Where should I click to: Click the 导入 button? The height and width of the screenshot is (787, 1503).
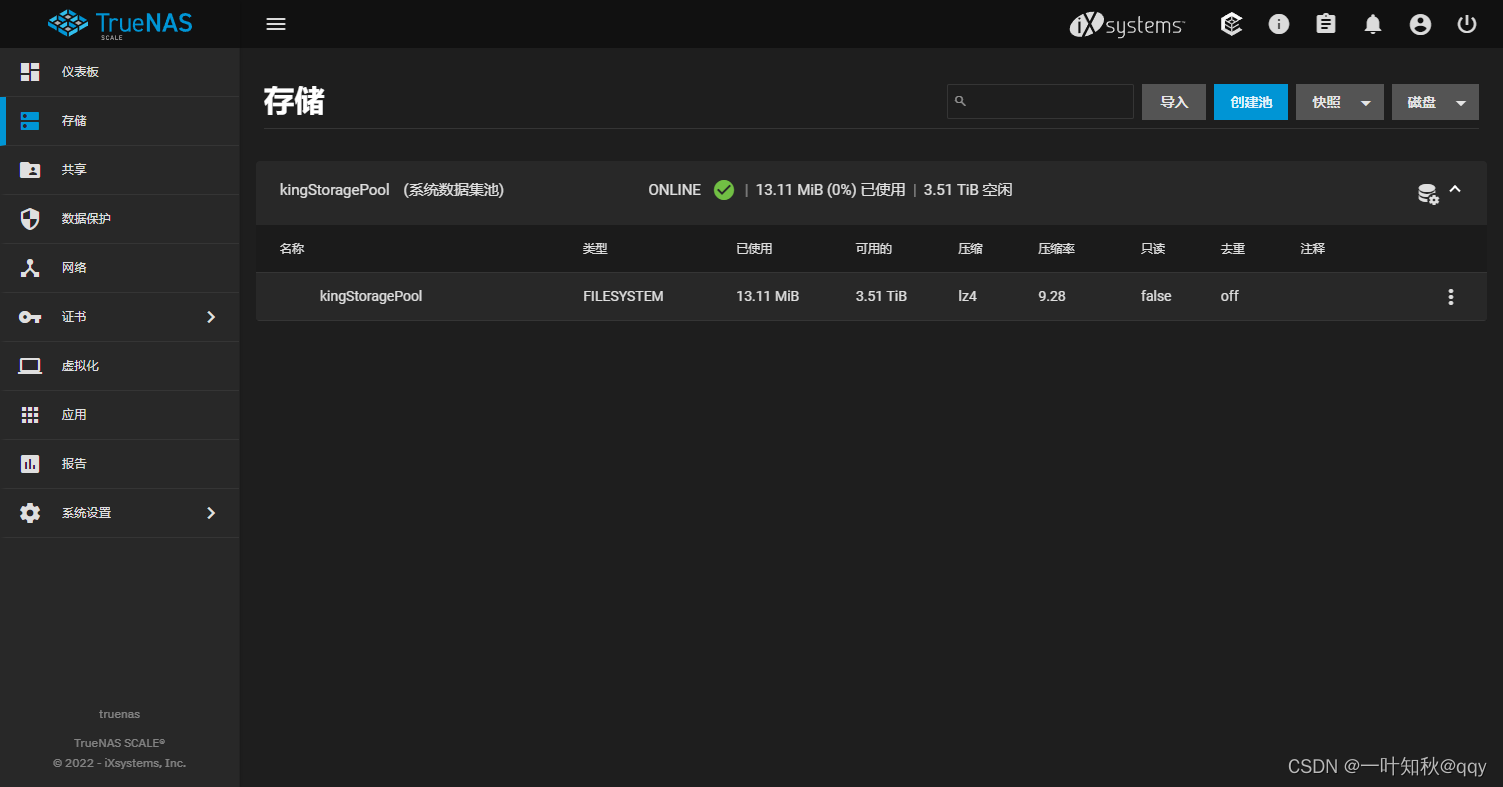point(1174,102)
